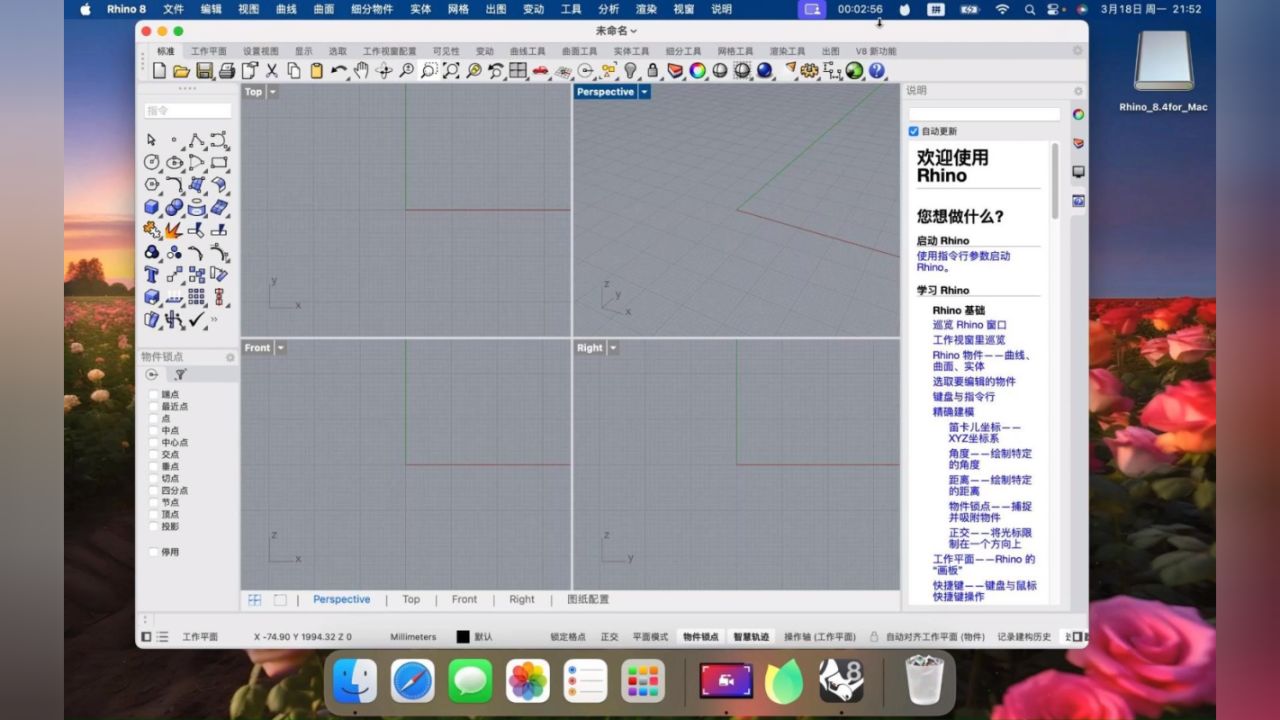The image size is (1280, 720).
Task: Toggle 正交 ortho mode in status bar
Action: pos(609,637)
